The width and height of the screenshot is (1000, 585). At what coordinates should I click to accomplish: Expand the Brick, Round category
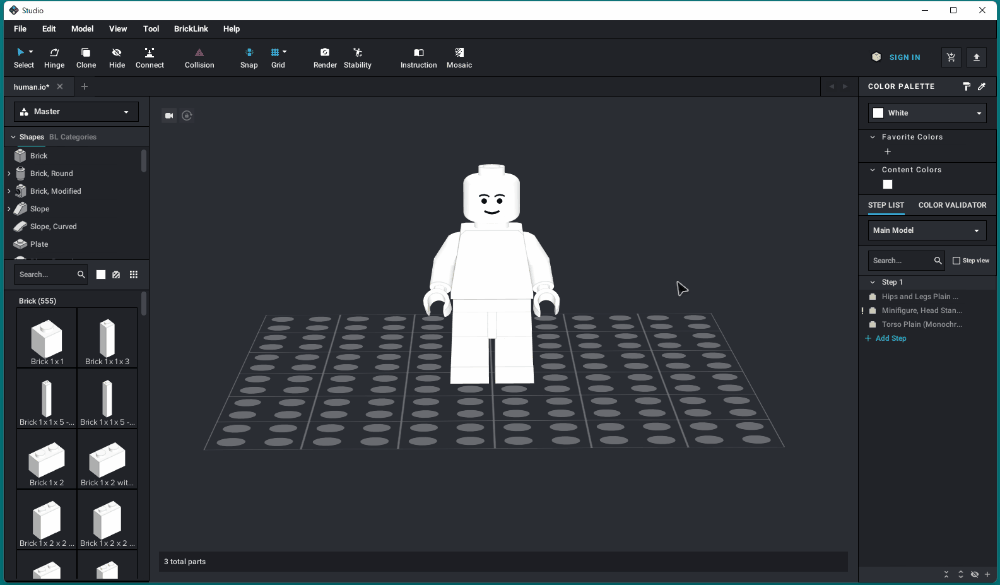(x=9, y=174)
